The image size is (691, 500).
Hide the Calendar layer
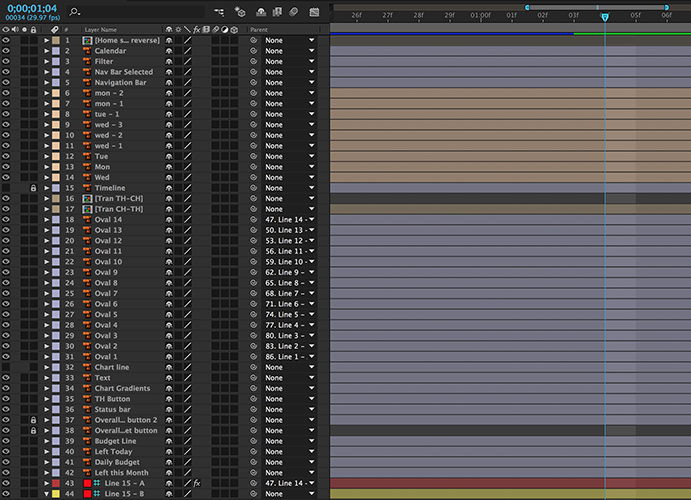click(6, 51)
